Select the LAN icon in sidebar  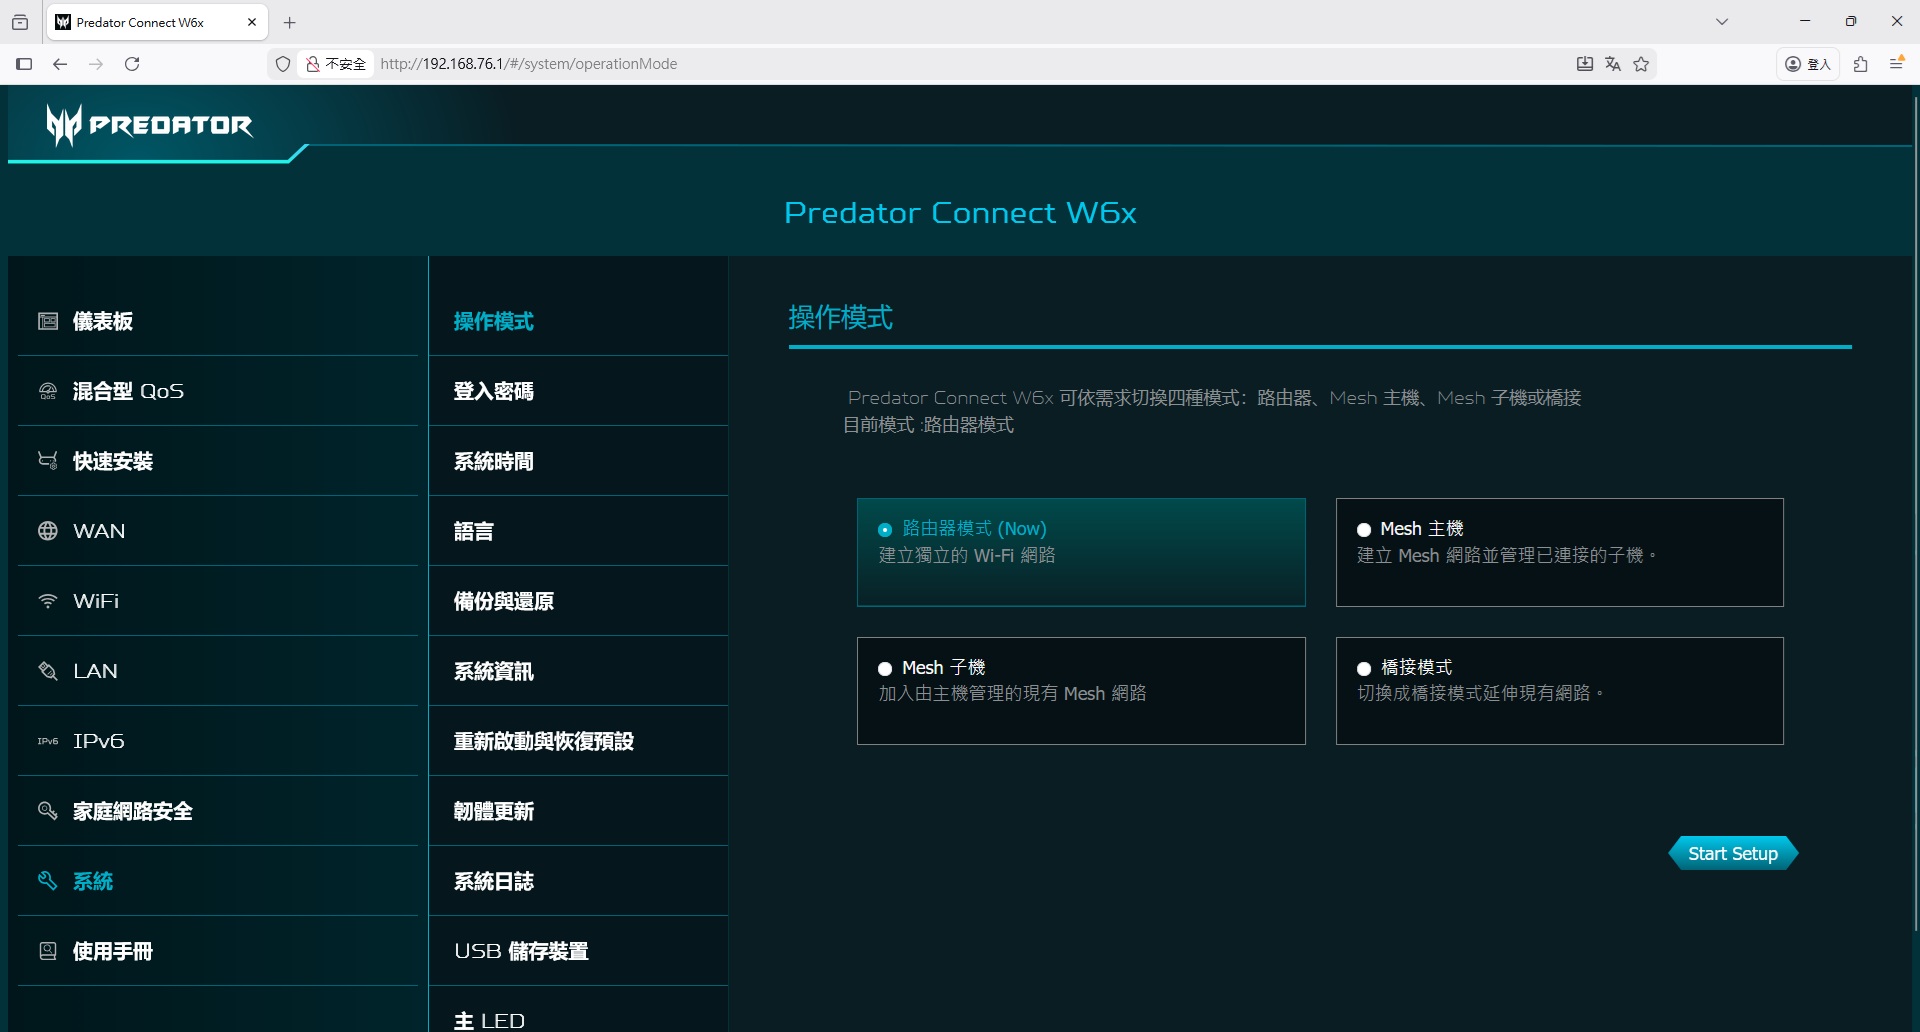pos(48,671)
